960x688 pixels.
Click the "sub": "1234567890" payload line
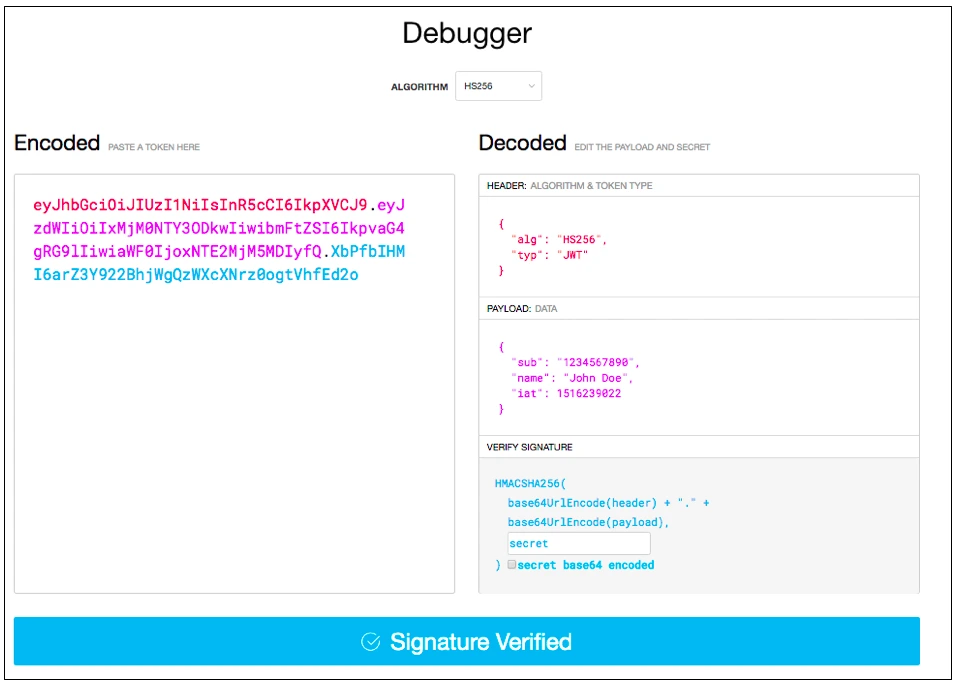(x=575, y=362)
